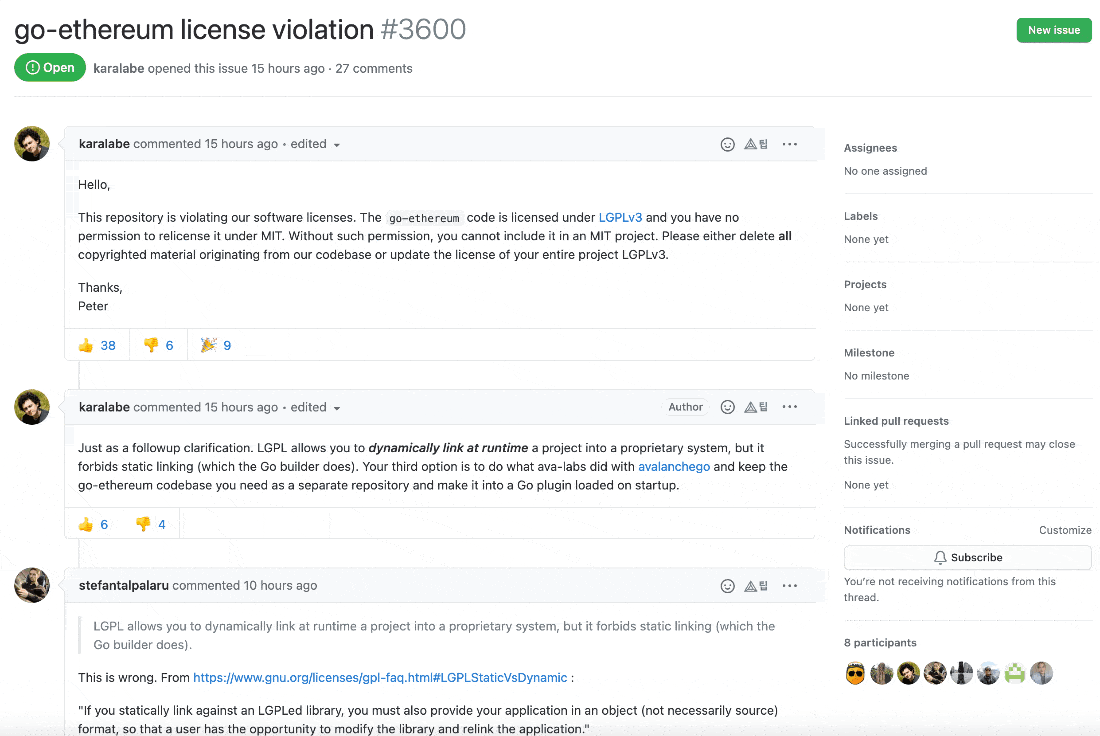
Task: Click '10 hours ago' timestamp on stefantalpalaru comment
Action: click(280, 585)
